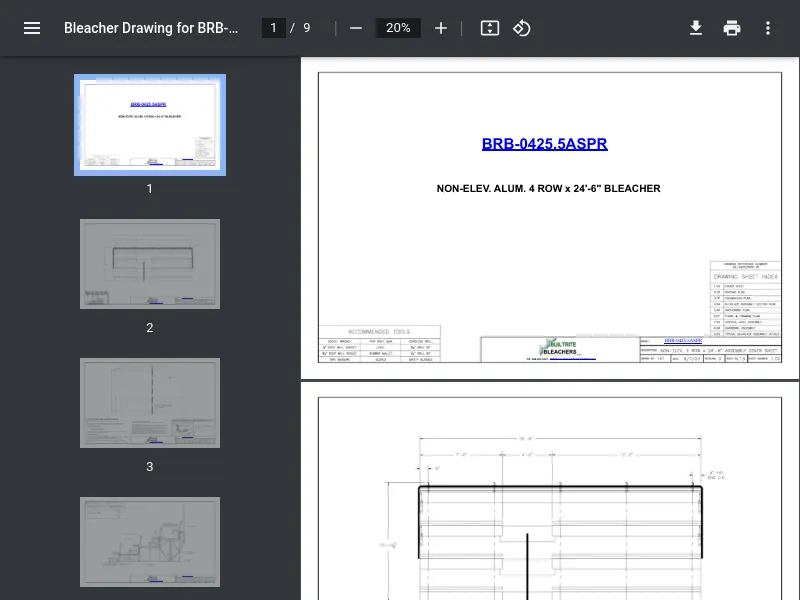This screenshot has width=800, height=600.
Task: Click the zoom out minus button
Action: click(x=356, y=28)
